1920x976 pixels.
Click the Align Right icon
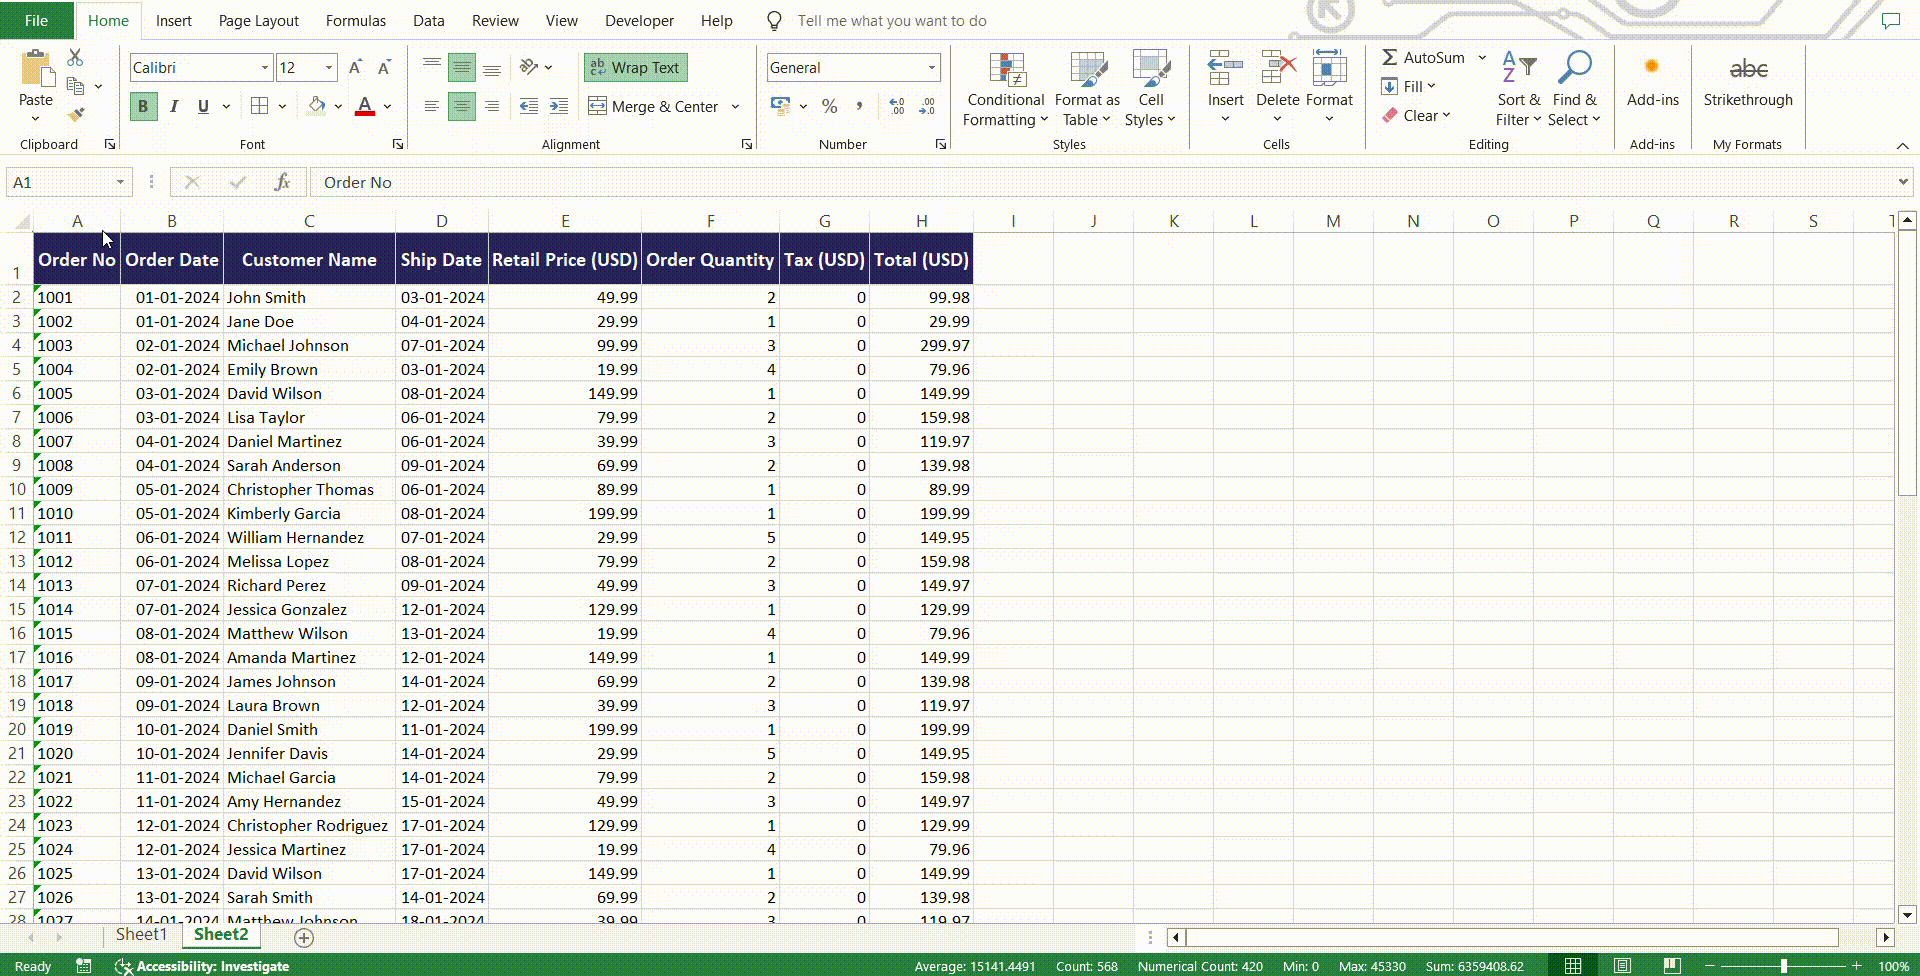click(492, 106)
